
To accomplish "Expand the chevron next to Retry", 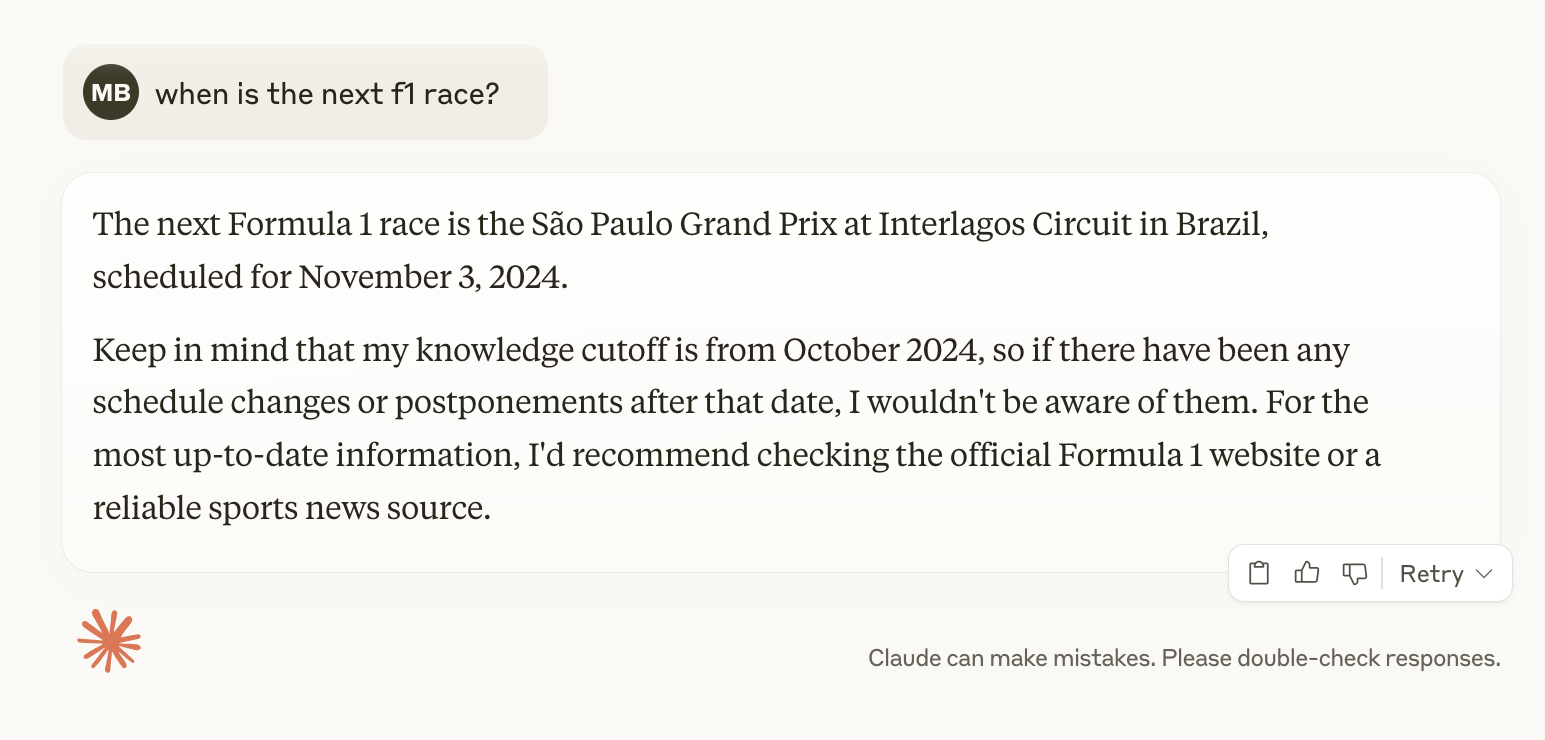I will (x=1484, y=574).
